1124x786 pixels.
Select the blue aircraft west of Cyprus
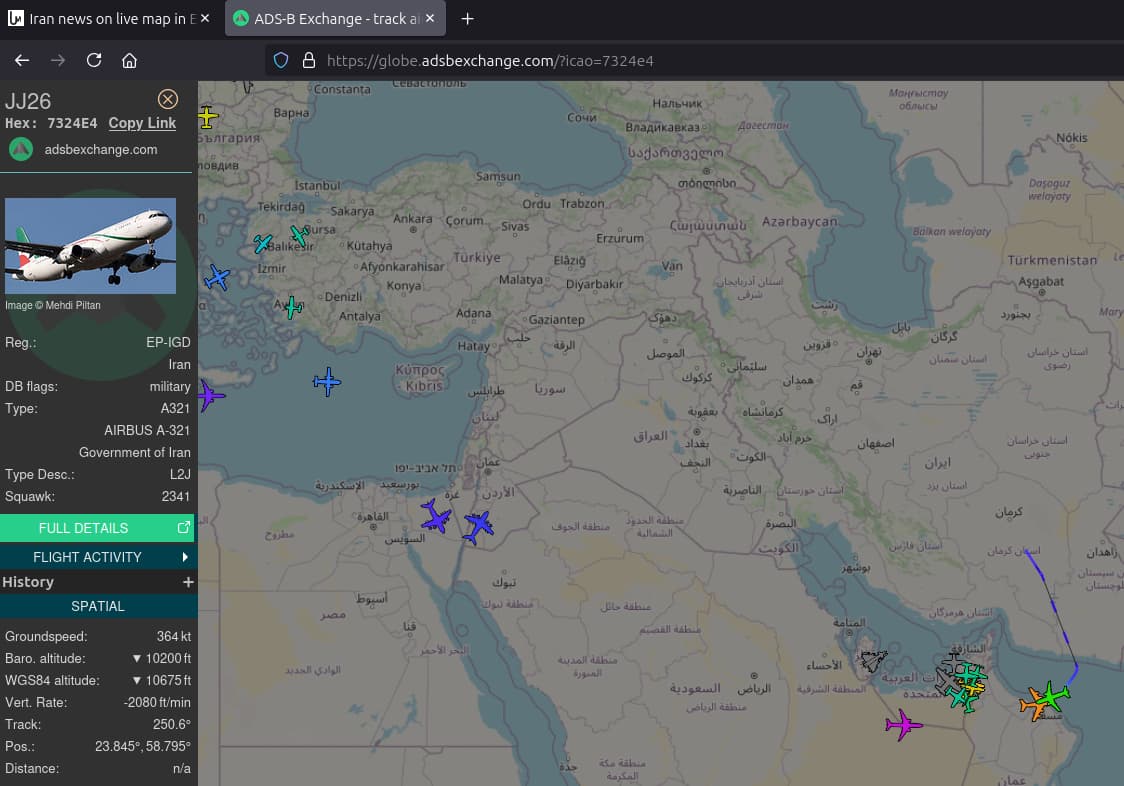click(327, 382)
